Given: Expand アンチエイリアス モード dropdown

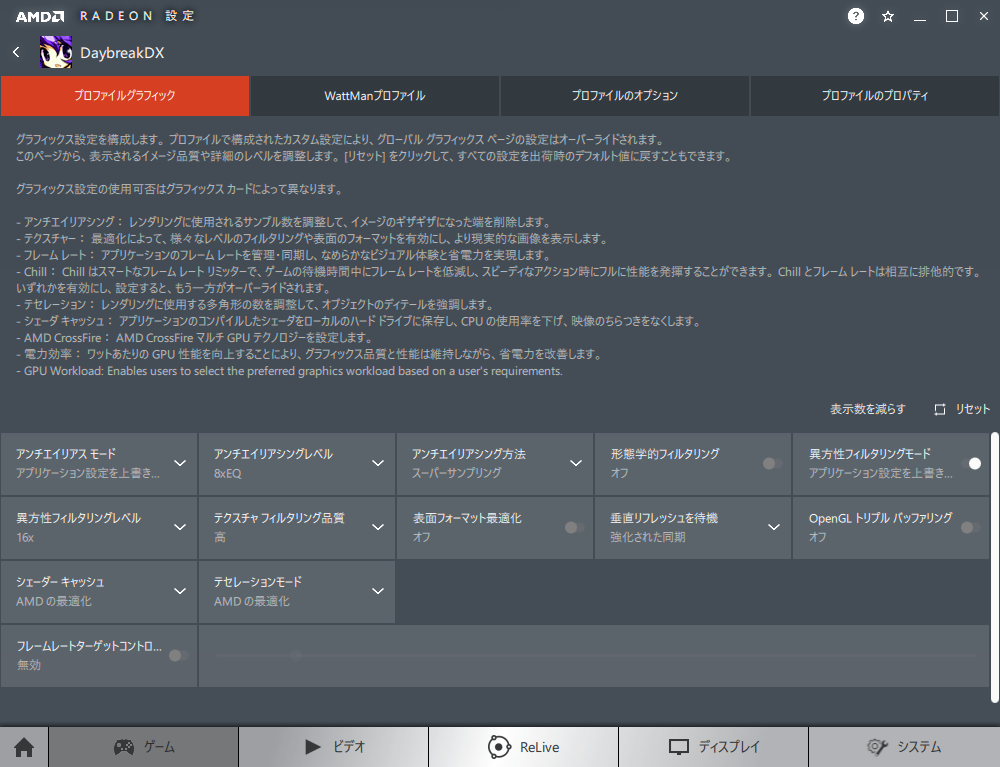Looking at the screenshot, I should pos(180,463).
